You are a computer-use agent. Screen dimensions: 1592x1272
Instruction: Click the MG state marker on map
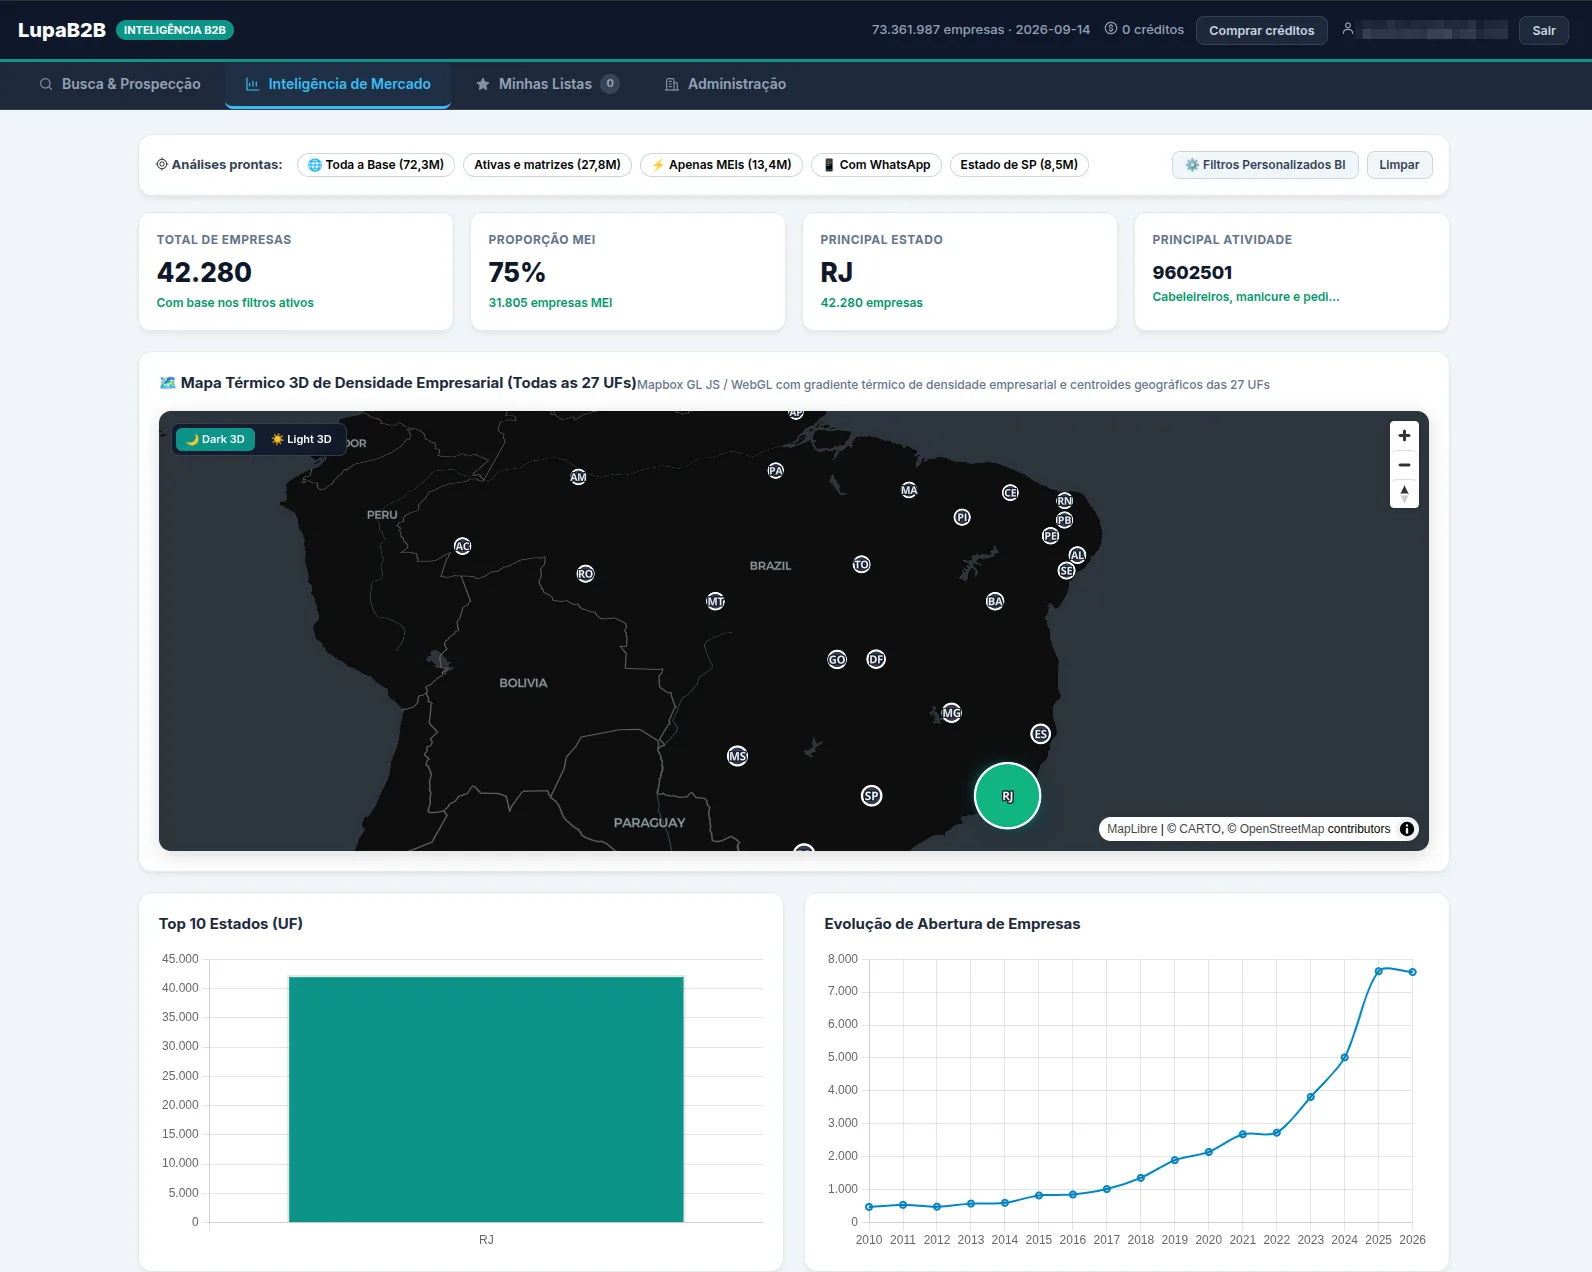point(951,713)
